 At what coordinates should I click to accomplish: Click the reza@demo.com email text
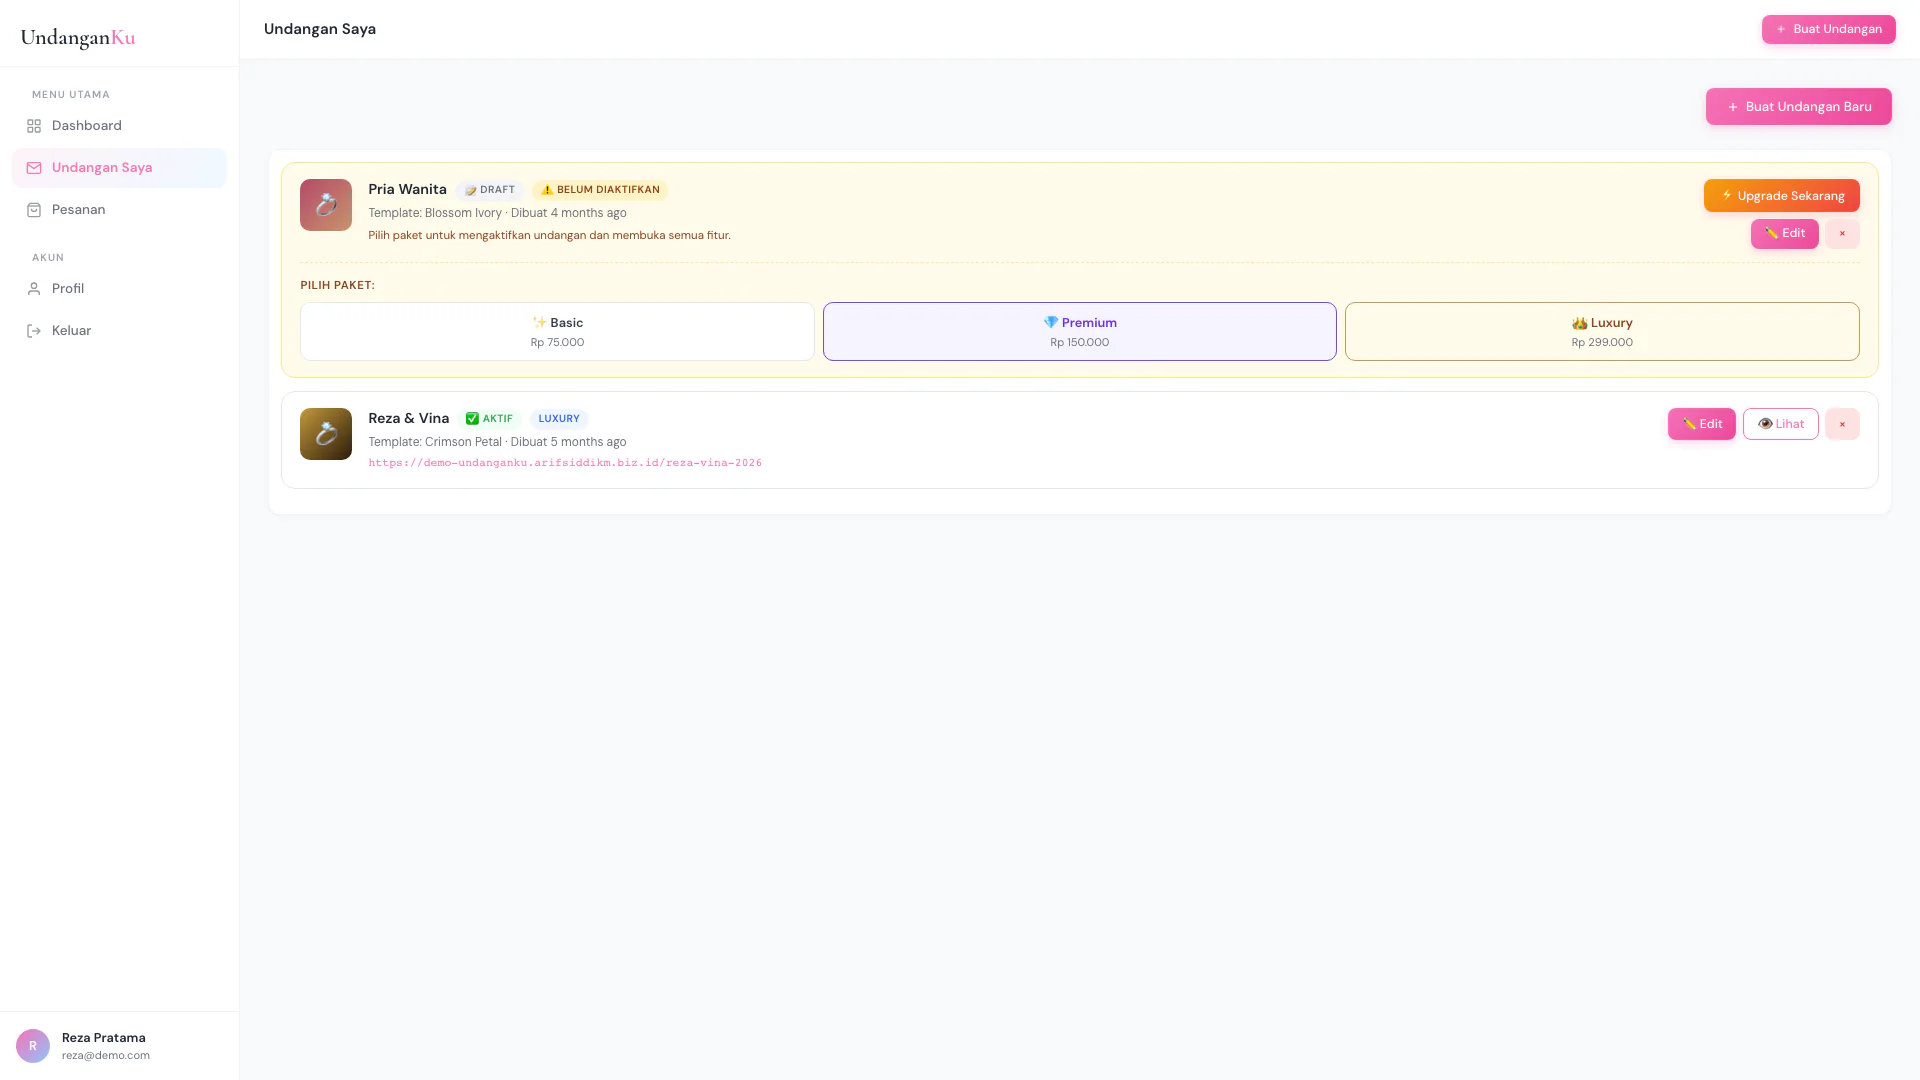(106, 1056)
